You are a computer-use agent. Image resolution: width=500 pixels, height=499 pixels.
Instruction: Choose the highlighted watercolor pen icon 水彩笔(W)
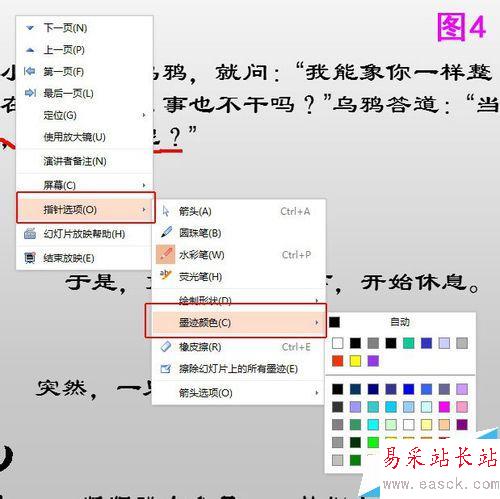click(166, 254)
